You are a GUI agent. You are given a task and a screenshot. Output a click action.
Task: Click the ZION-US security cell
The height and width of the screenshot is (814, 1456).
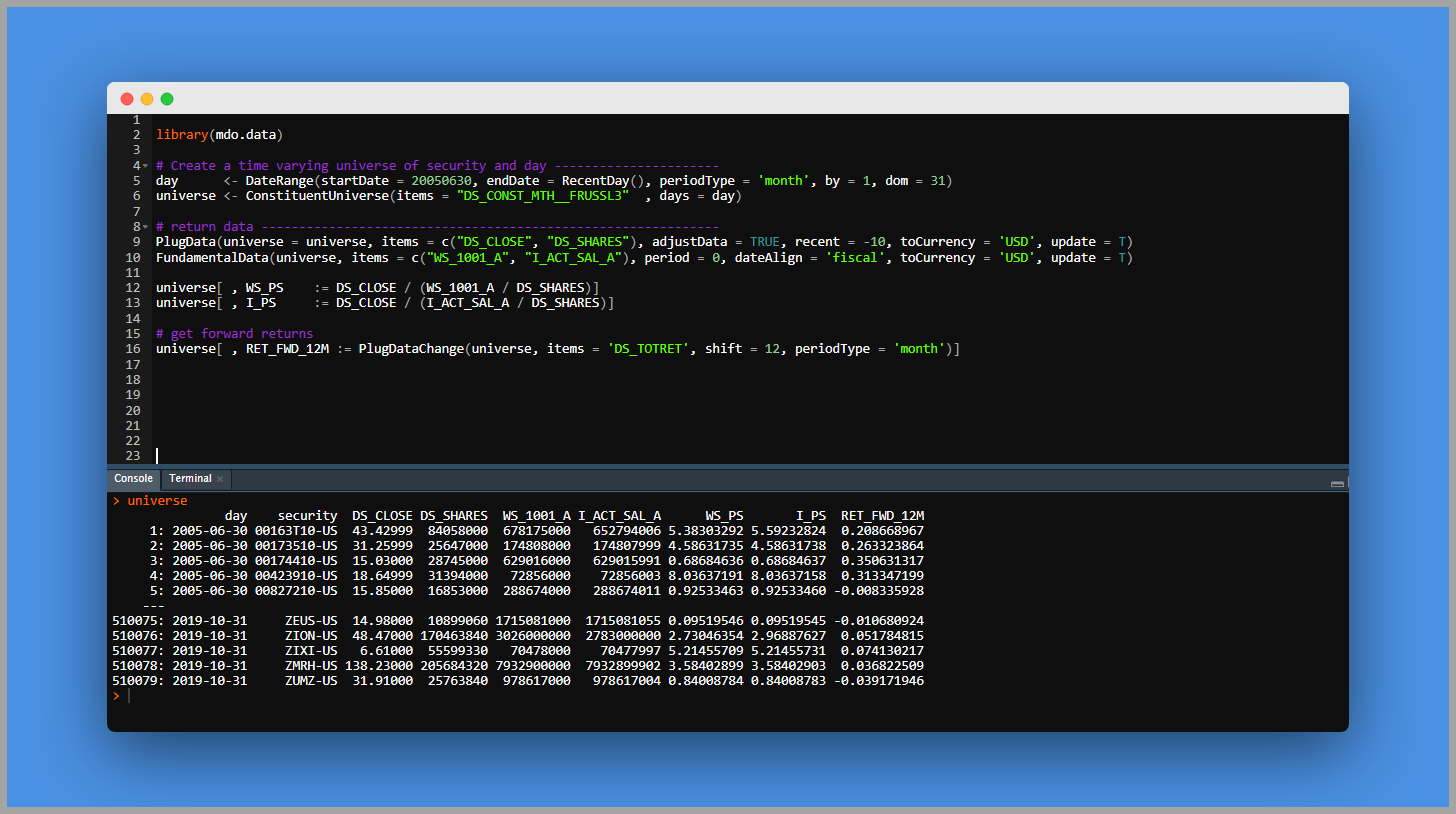pyautogui.click(x=311, y=636)
